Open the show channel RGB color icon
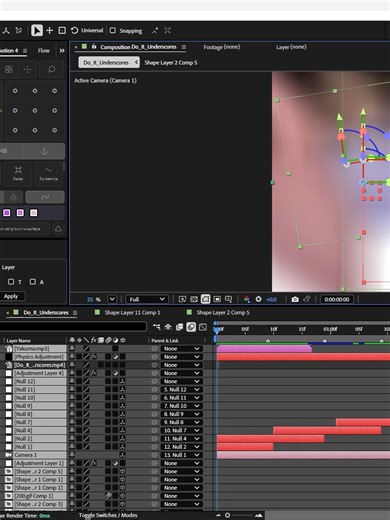Image resolution: width=390 pixels, height=520 pixels. tap(247, 299)
